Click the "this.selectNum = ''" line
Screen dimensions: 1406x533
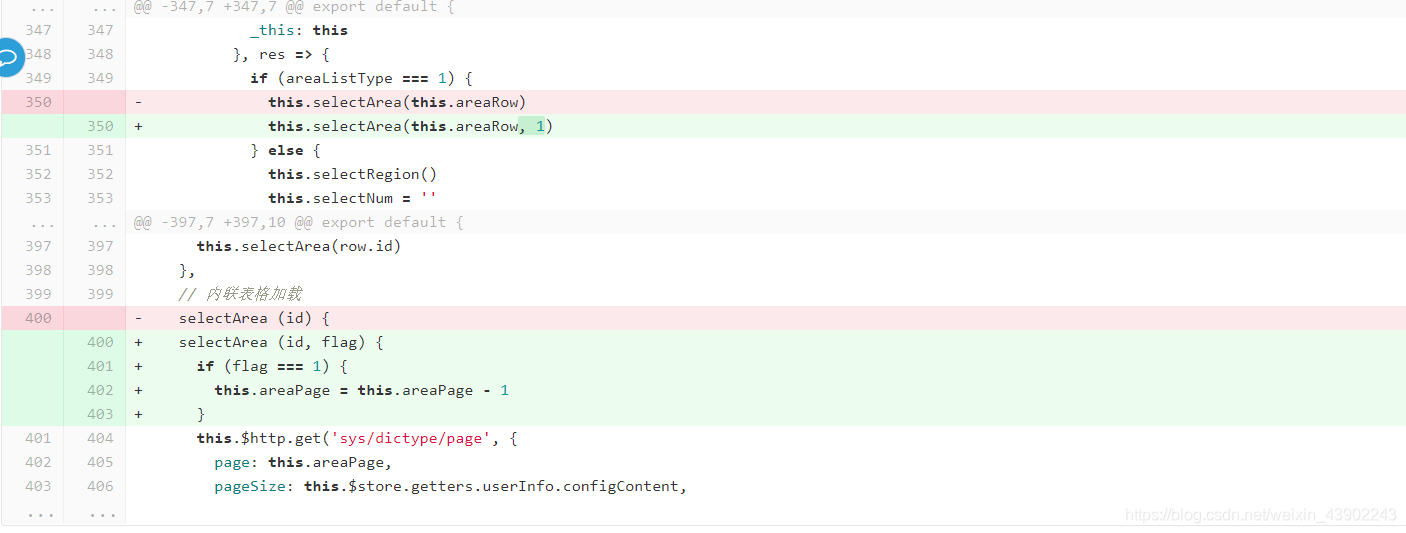click(352, 198)
